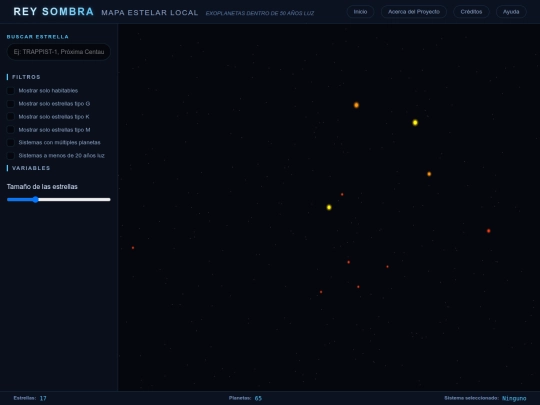Toggle Mostrar solo estrellas tipo M
This screenshot has width=540, height=405.
11,130
